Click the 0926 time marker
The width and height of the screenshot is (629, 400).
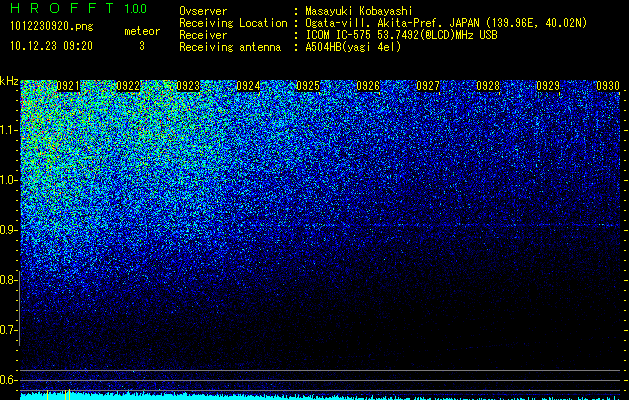[368, 86]
